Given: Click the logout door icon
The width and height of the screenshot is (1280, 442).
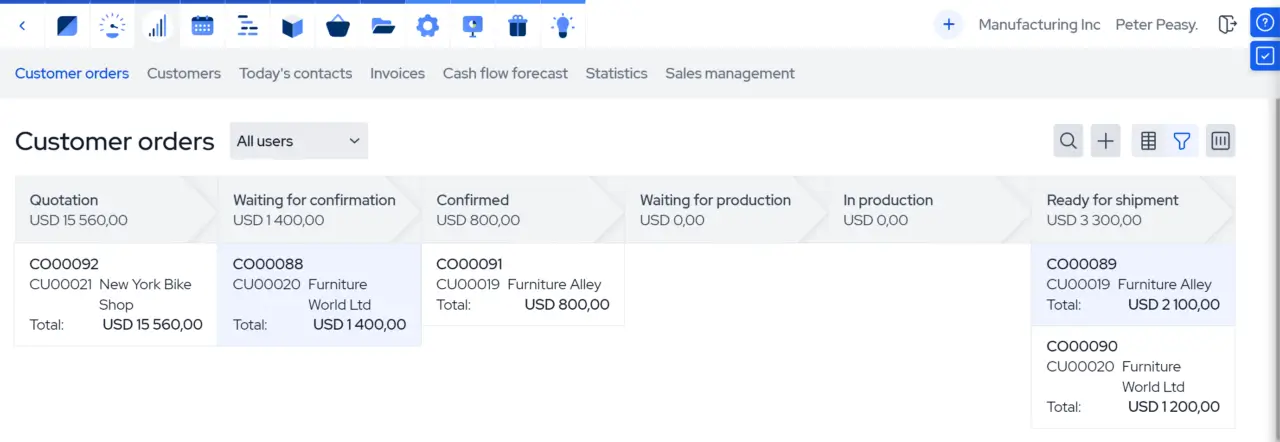Looking at the screenshot, I should coord(1228,25).
